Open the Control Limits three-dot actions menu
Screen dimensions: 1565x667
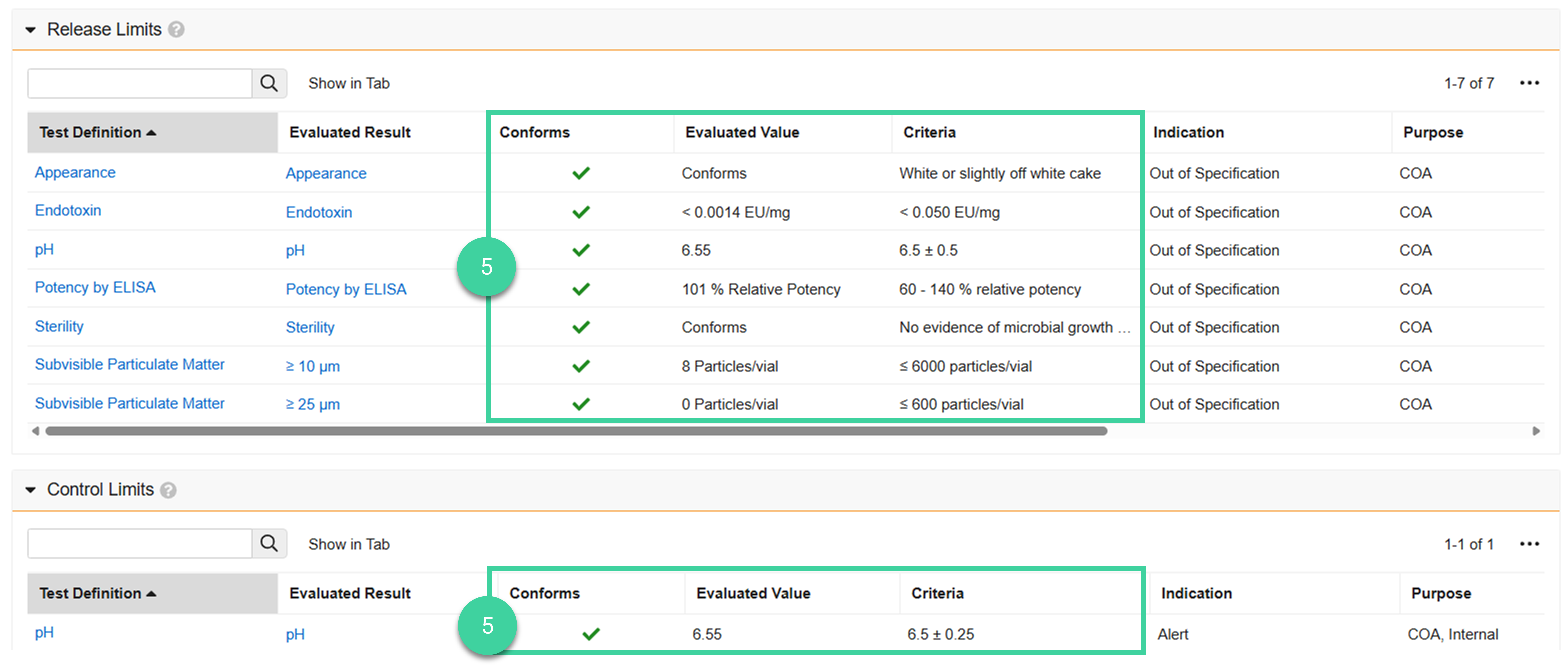click(x=1529, y=544)
